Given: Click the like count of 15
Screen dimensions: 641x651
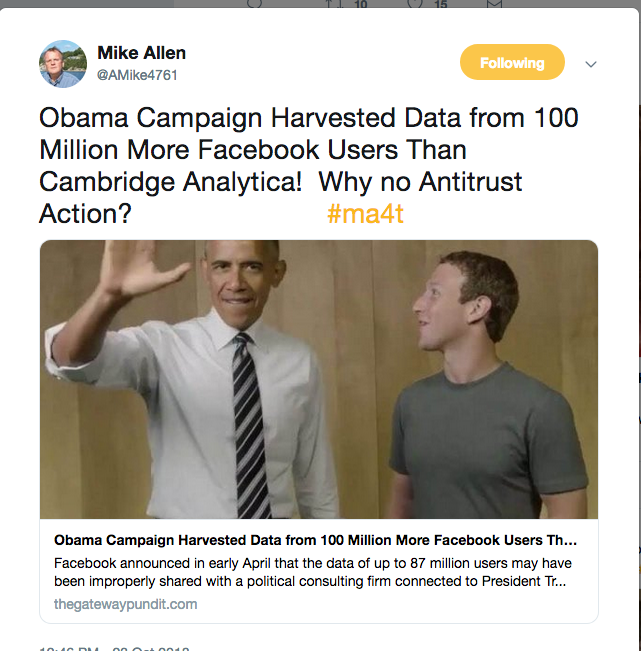Looking at the screenshot, I should (x=440, y=5).
